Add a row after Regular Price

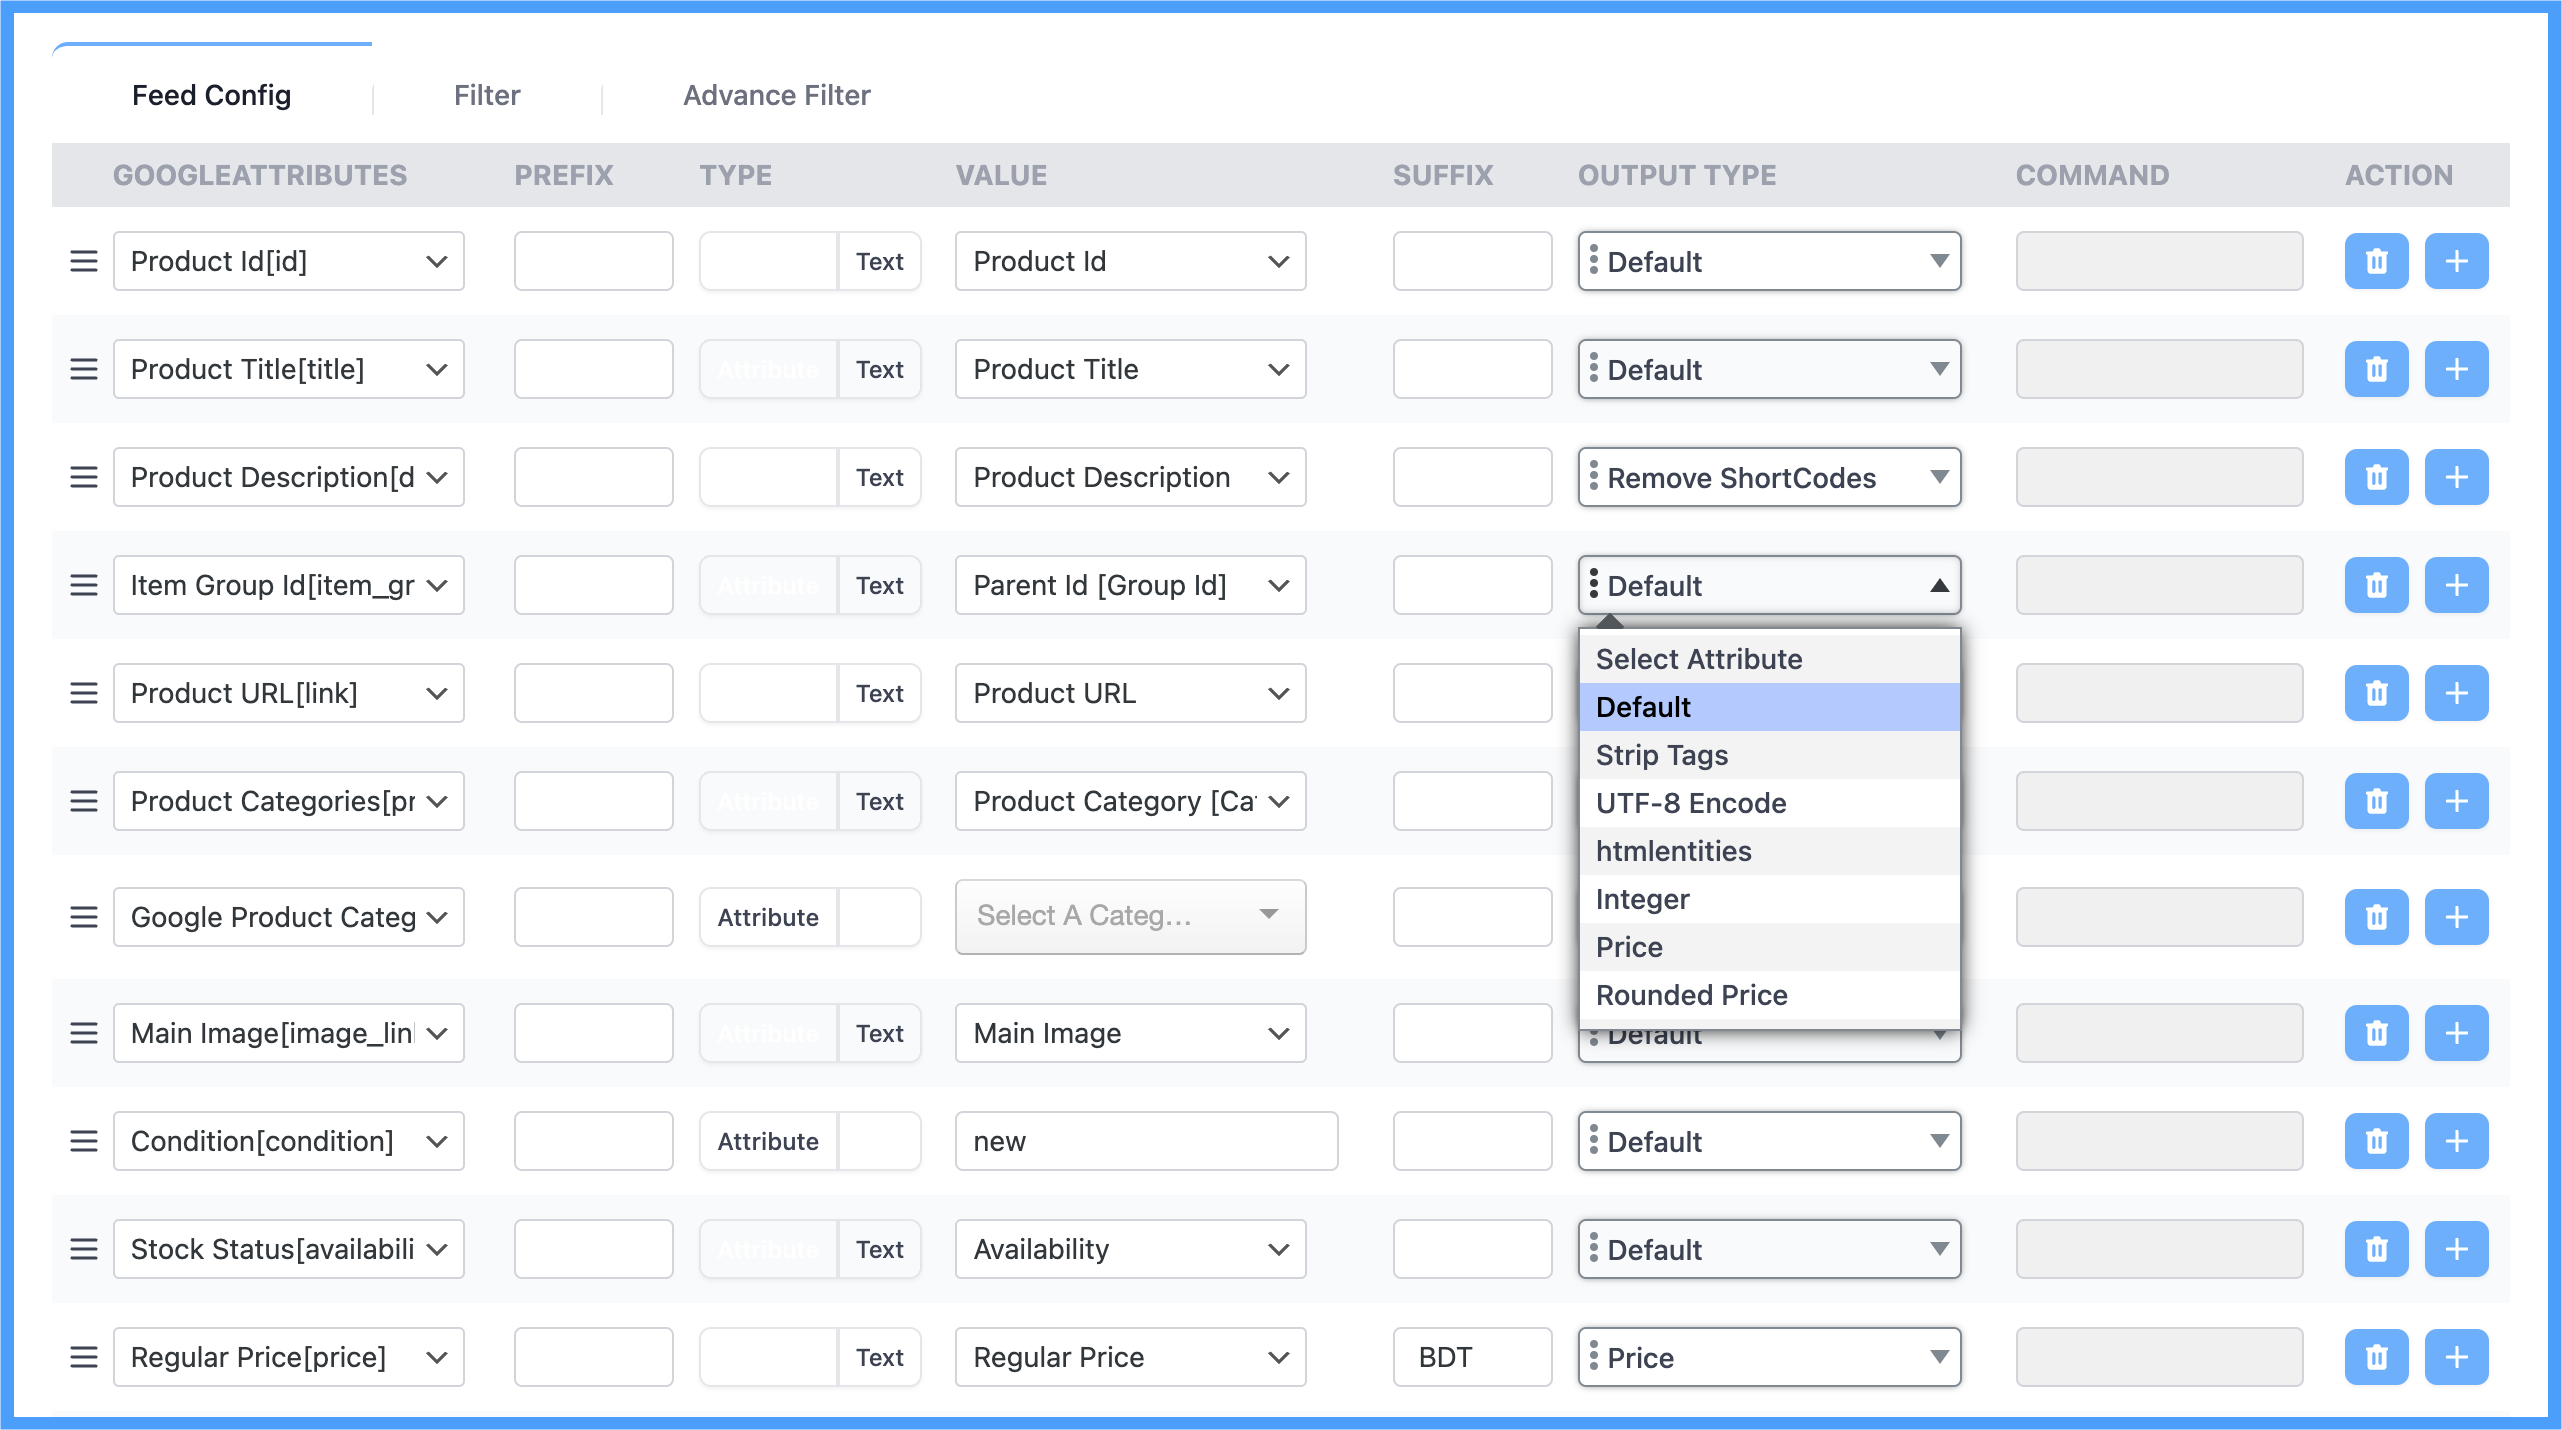coord(2456,1357)
